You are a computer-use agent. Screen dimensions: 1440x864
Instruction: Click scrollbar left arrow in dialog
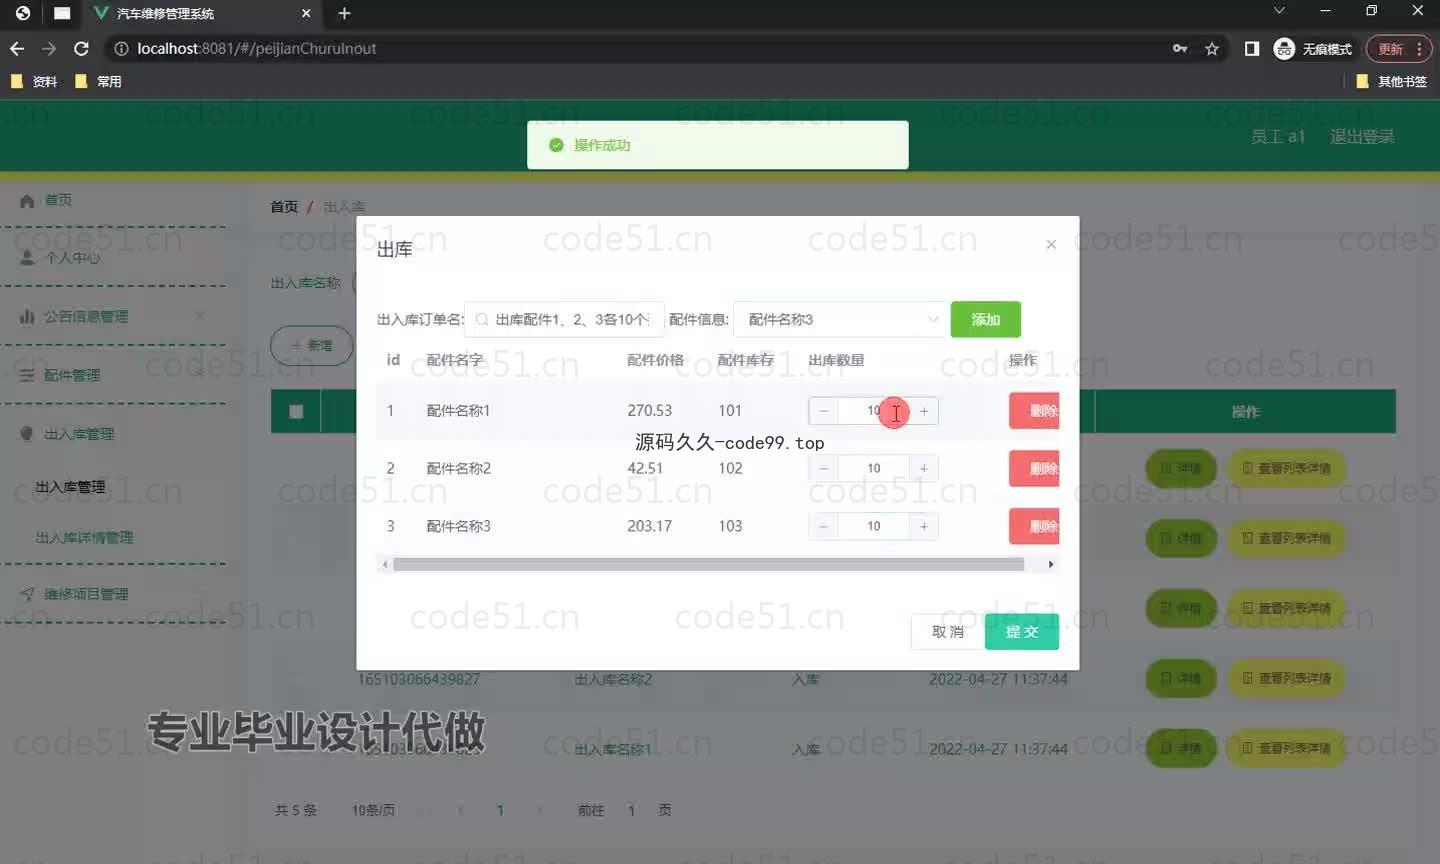[385, 564]
